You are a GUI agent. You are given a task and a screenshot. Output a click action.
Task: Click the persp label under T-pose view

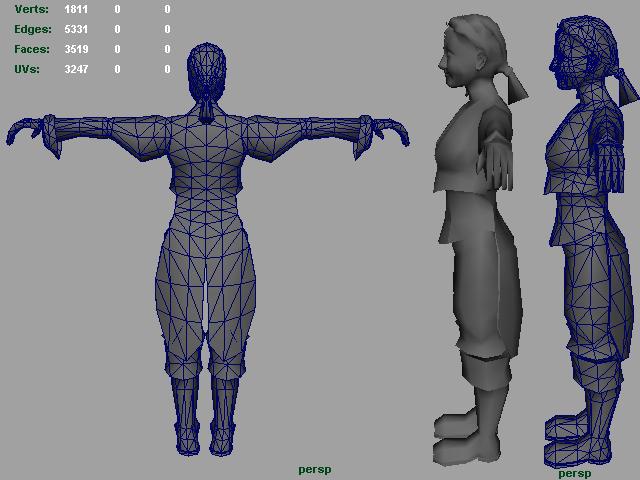[x=315, y=470]
